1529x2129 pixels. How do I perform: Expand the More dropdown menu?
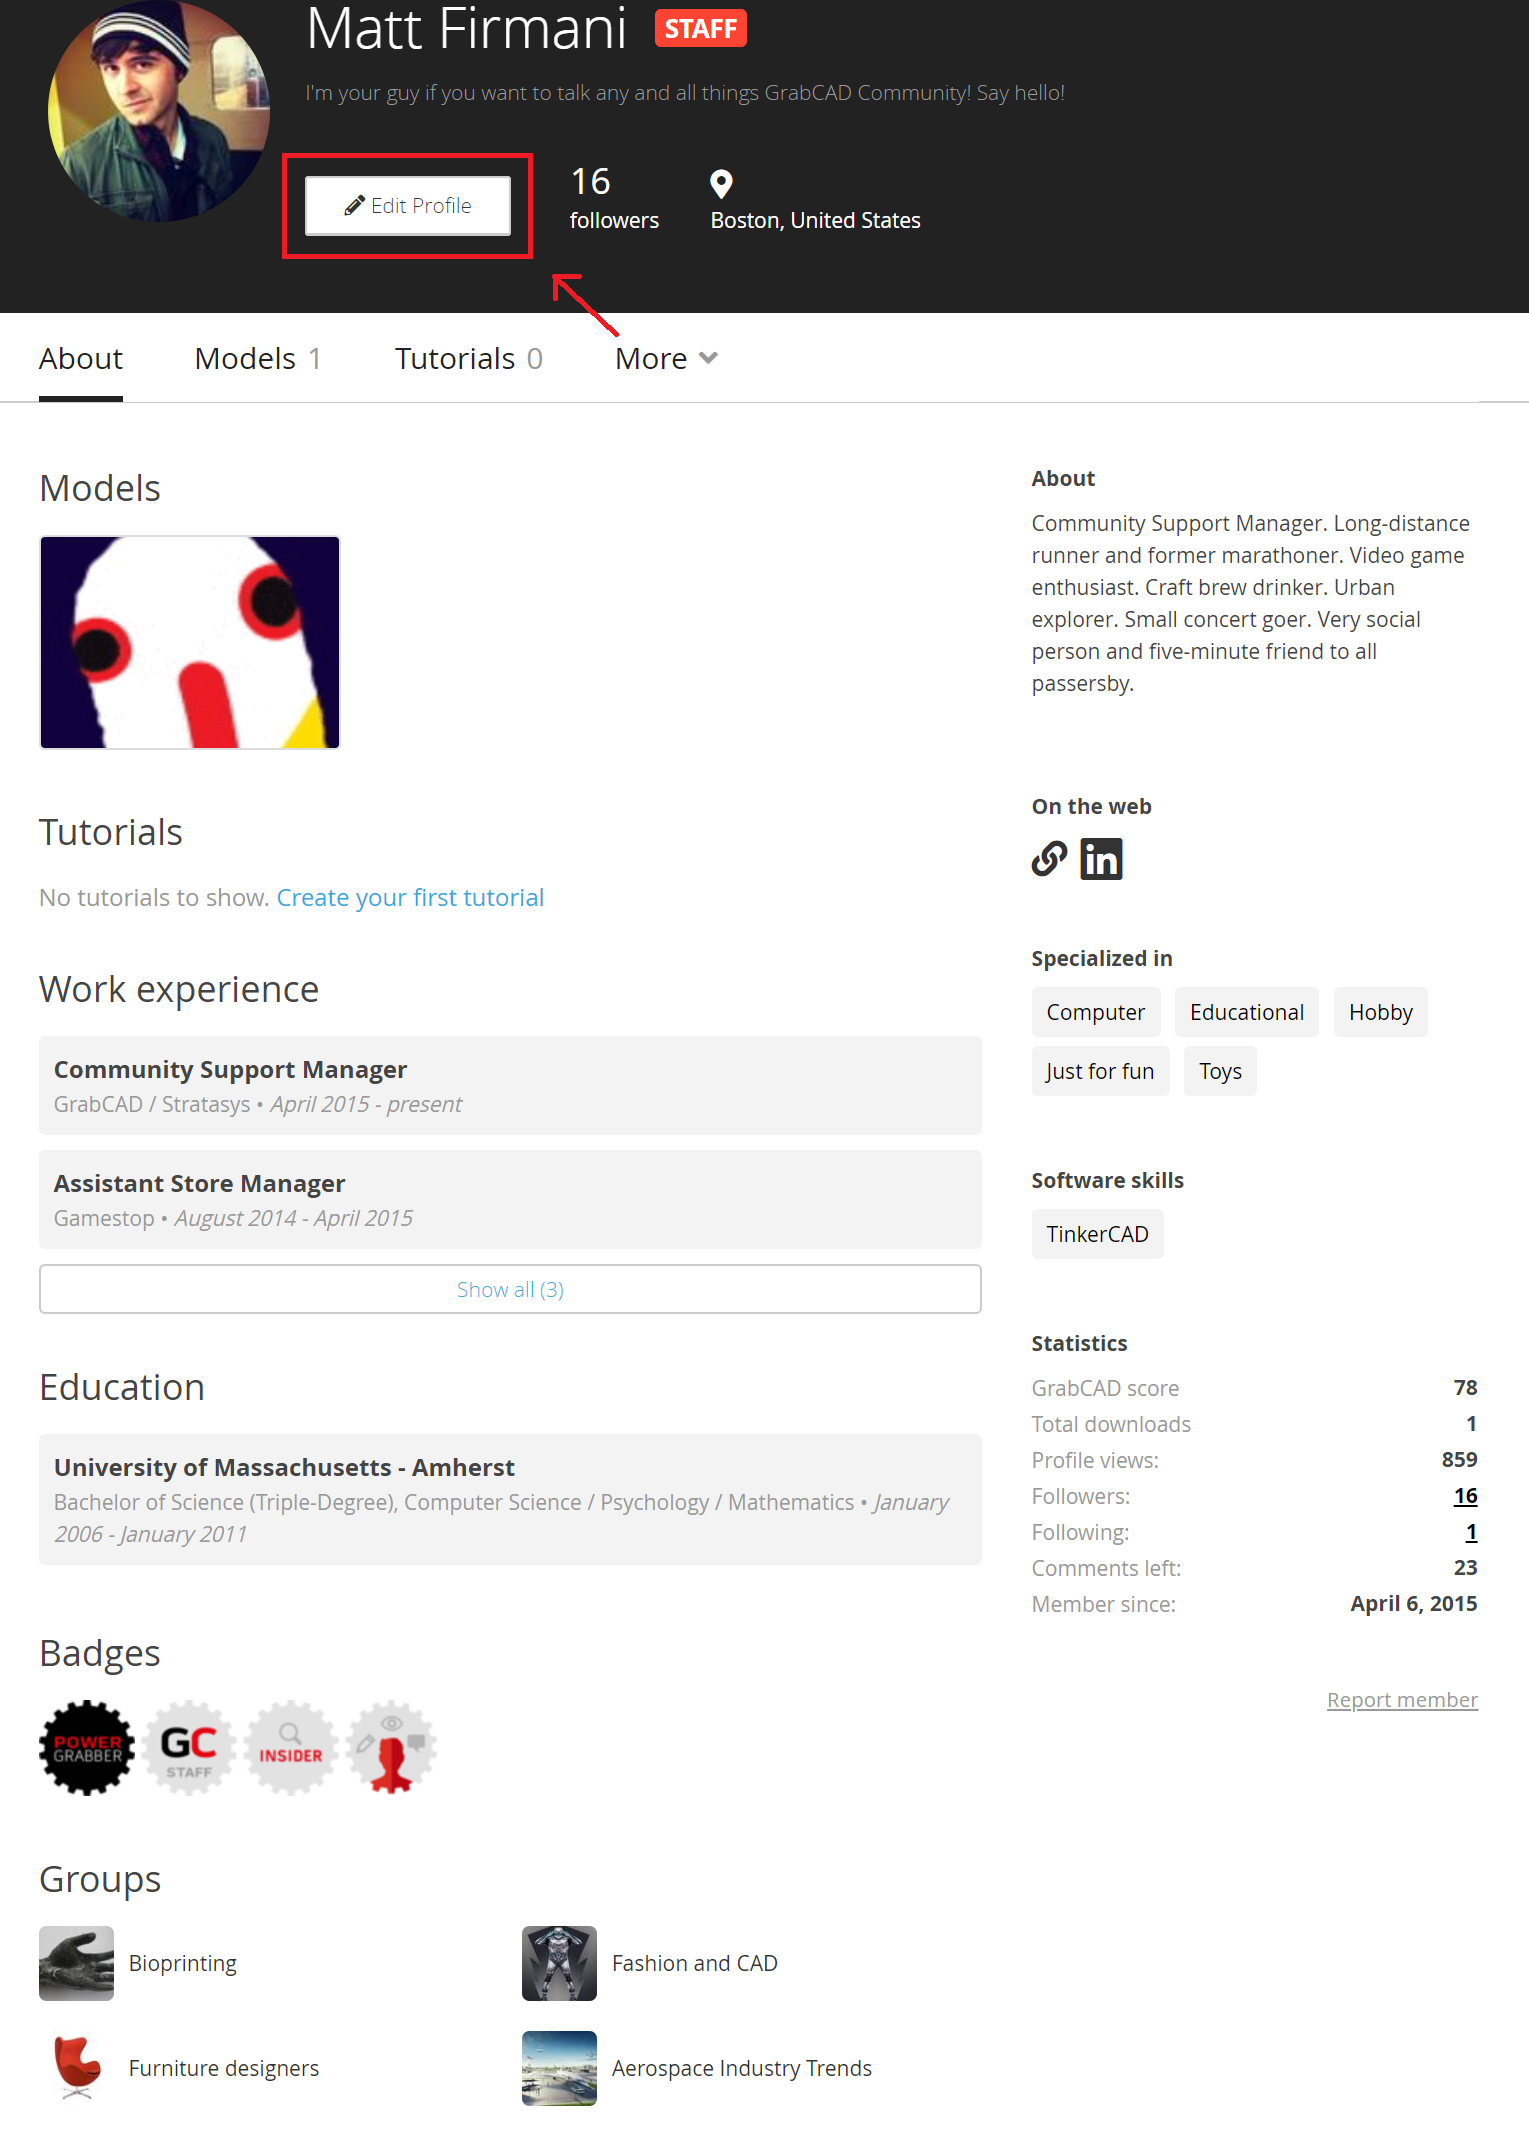[666, 358]
